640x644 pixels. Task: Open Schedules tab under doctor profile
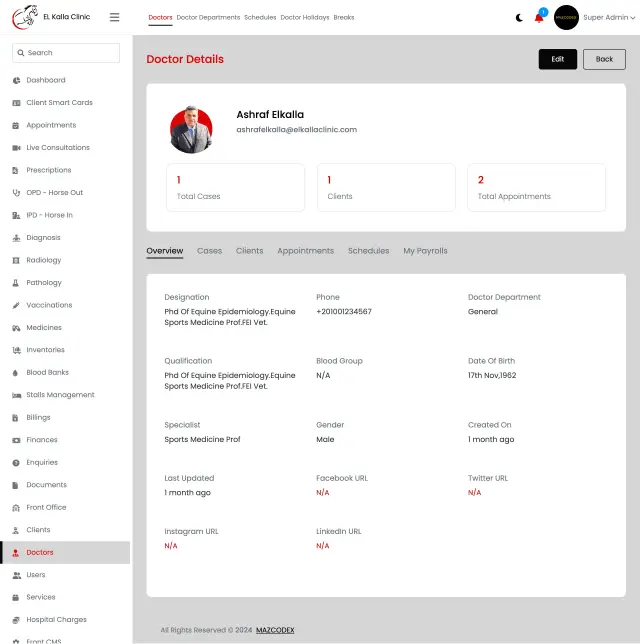point(368,251)
